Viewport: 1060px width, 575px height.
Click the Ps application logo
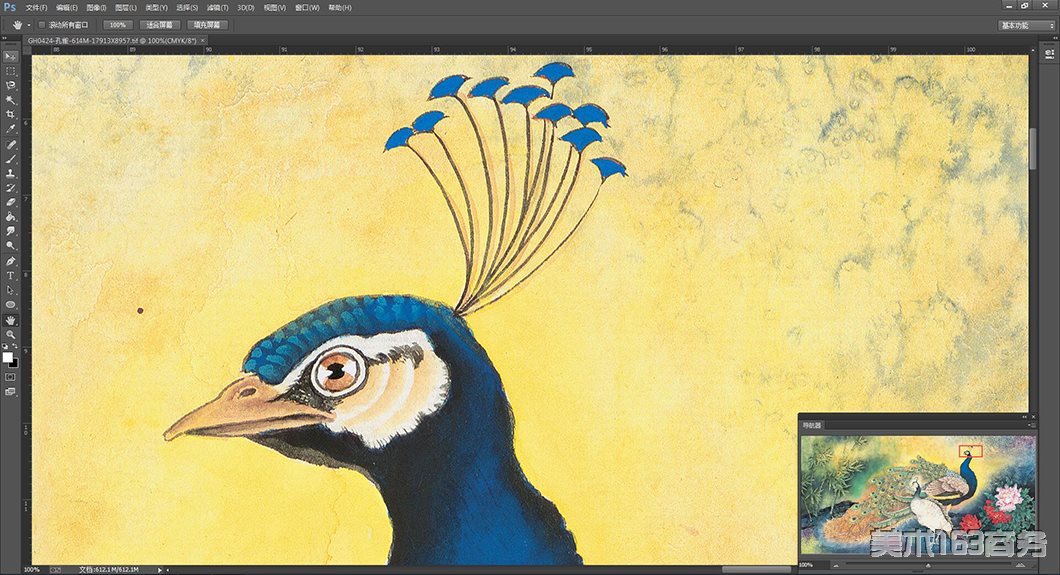pyautogui.click(x=9, y=7)
